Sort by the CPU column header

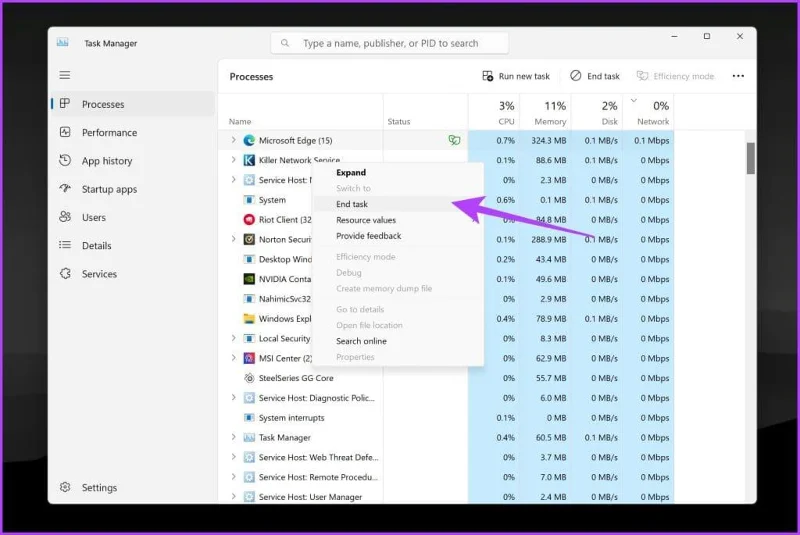pos(494,112)
